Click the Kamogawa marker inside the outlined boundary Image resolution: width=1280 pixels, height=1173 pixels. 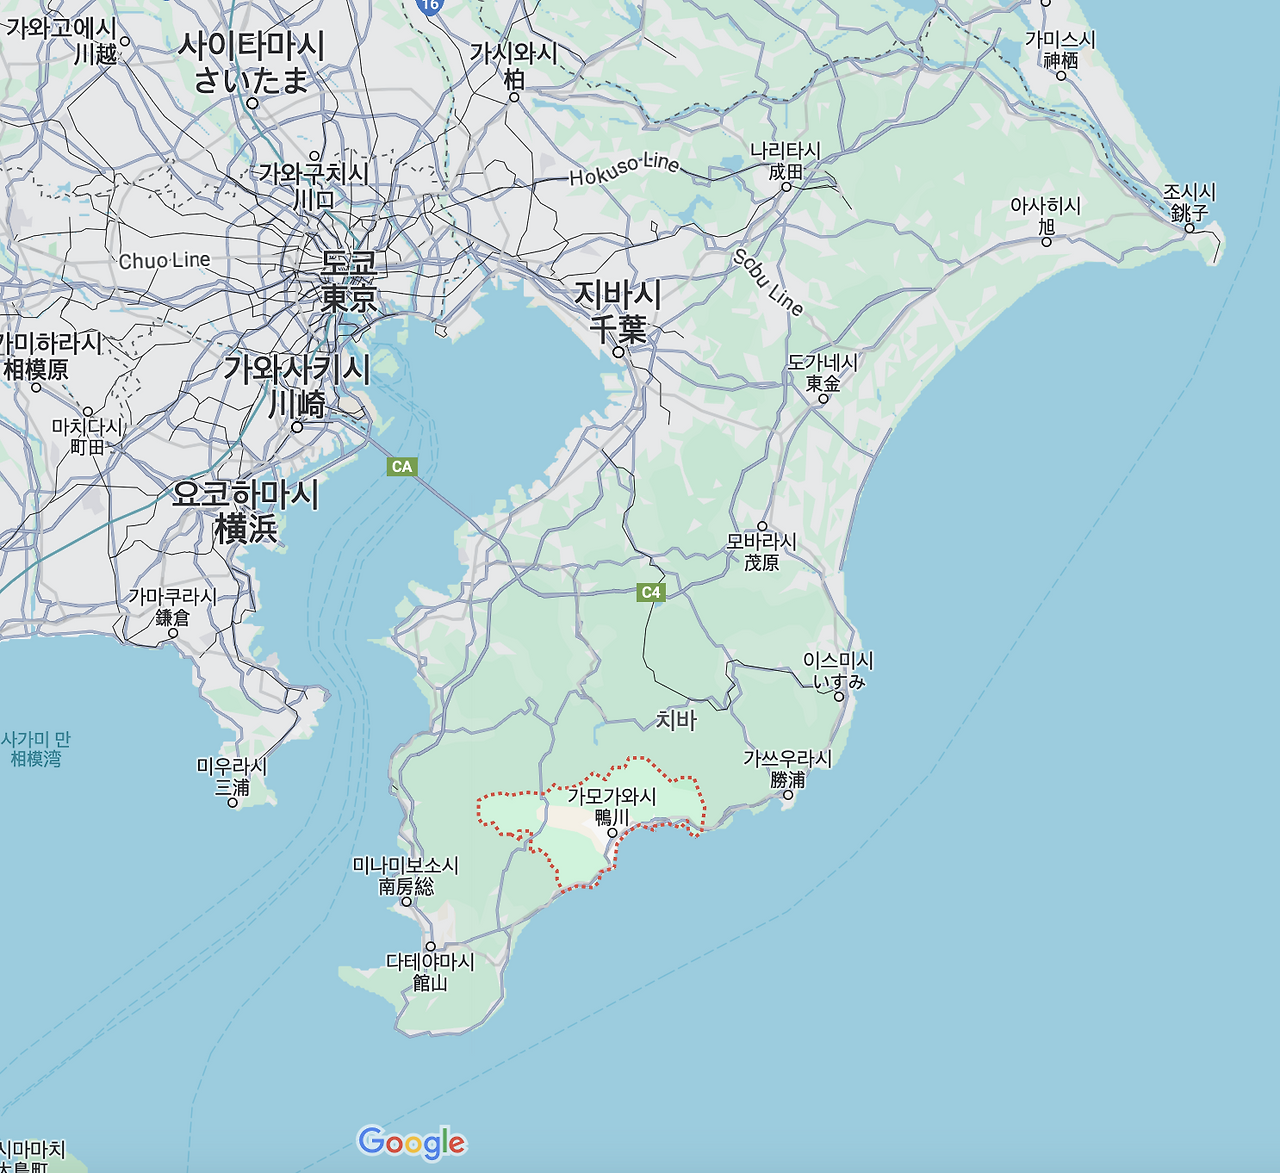pos(612,834)
